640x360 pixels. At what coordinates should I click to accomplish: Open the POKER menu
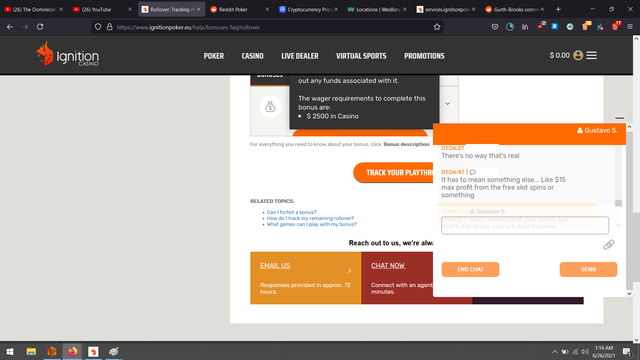[x=214, y=56]
